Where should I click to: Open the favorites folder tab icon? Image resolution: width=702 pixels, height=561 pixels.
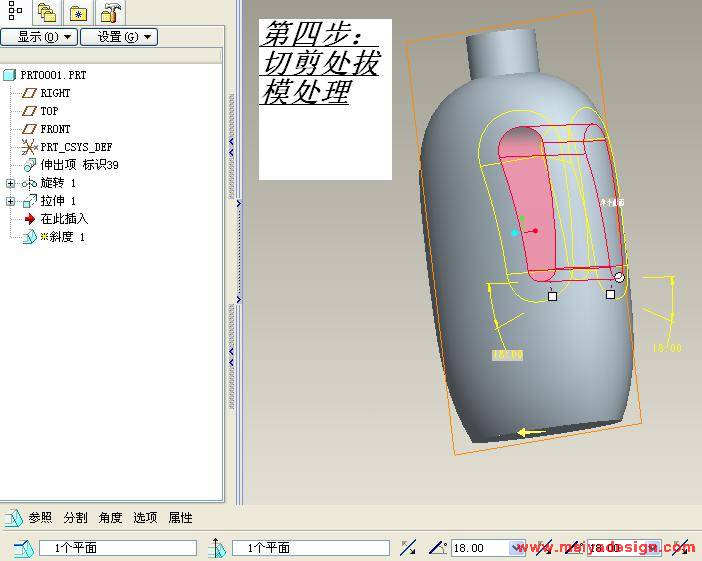78,12
